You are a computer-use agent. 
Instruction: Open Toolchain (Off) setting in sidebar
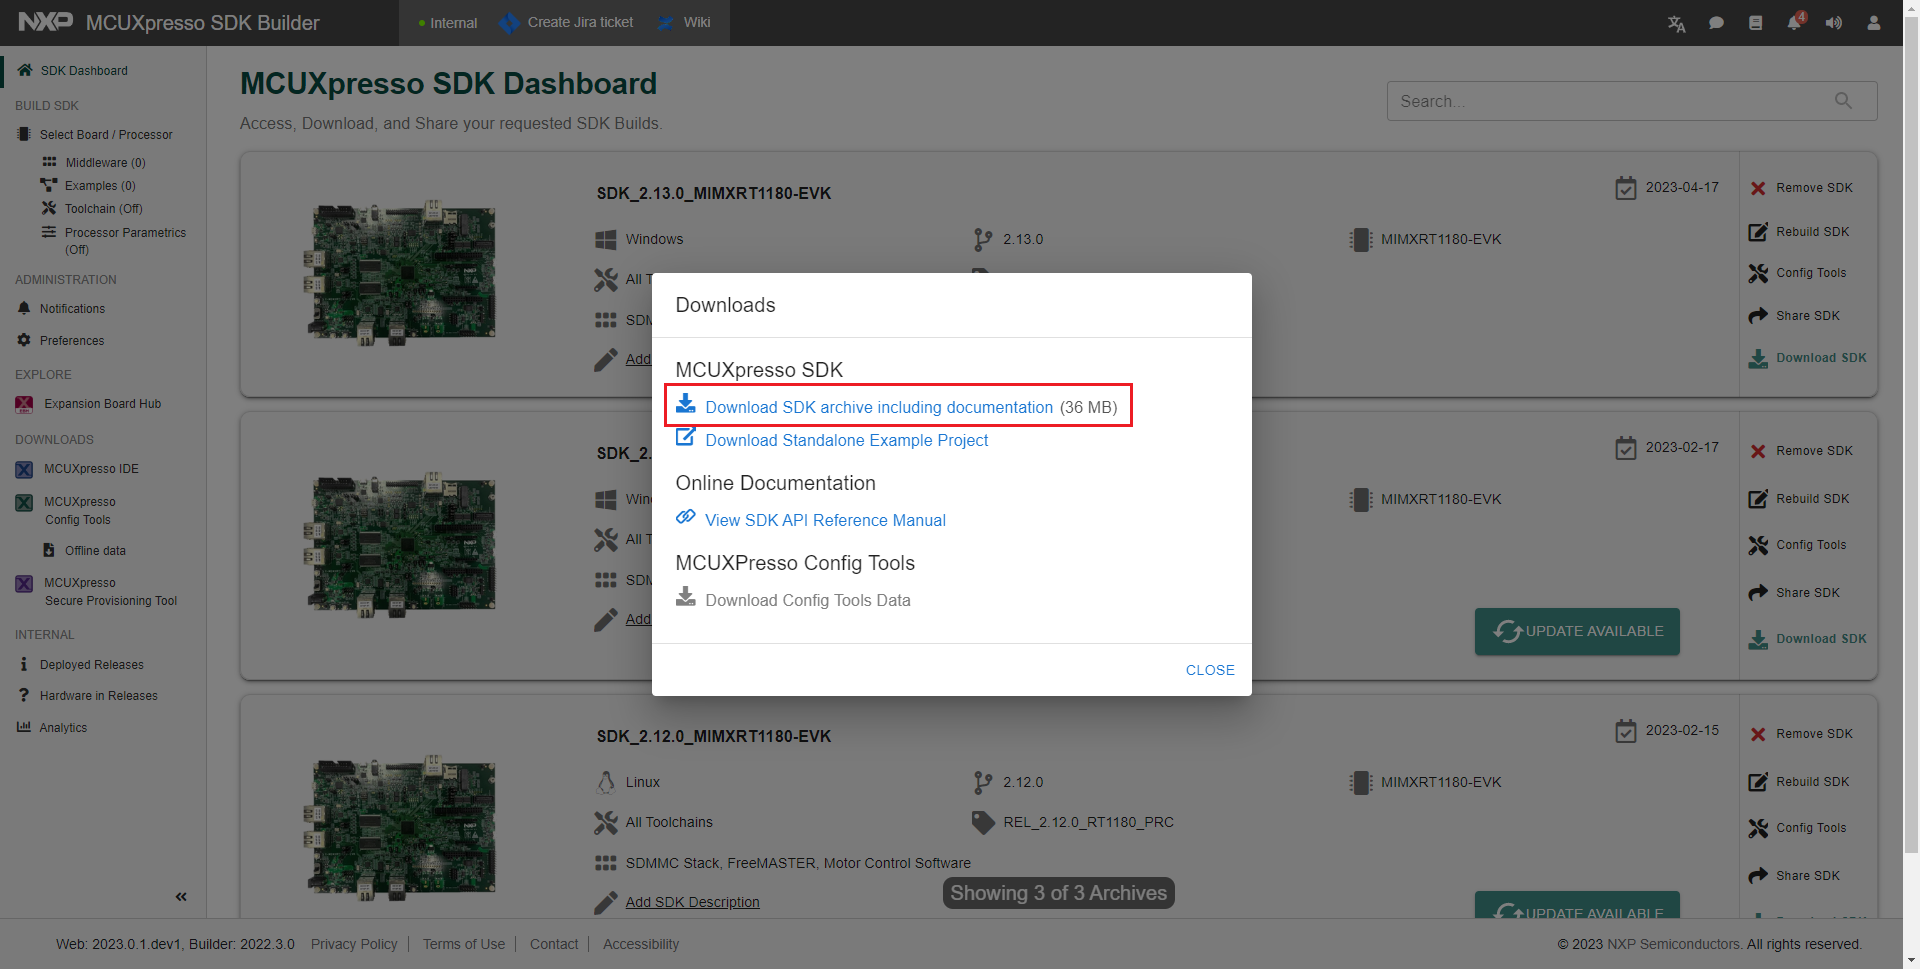[103, 209]
